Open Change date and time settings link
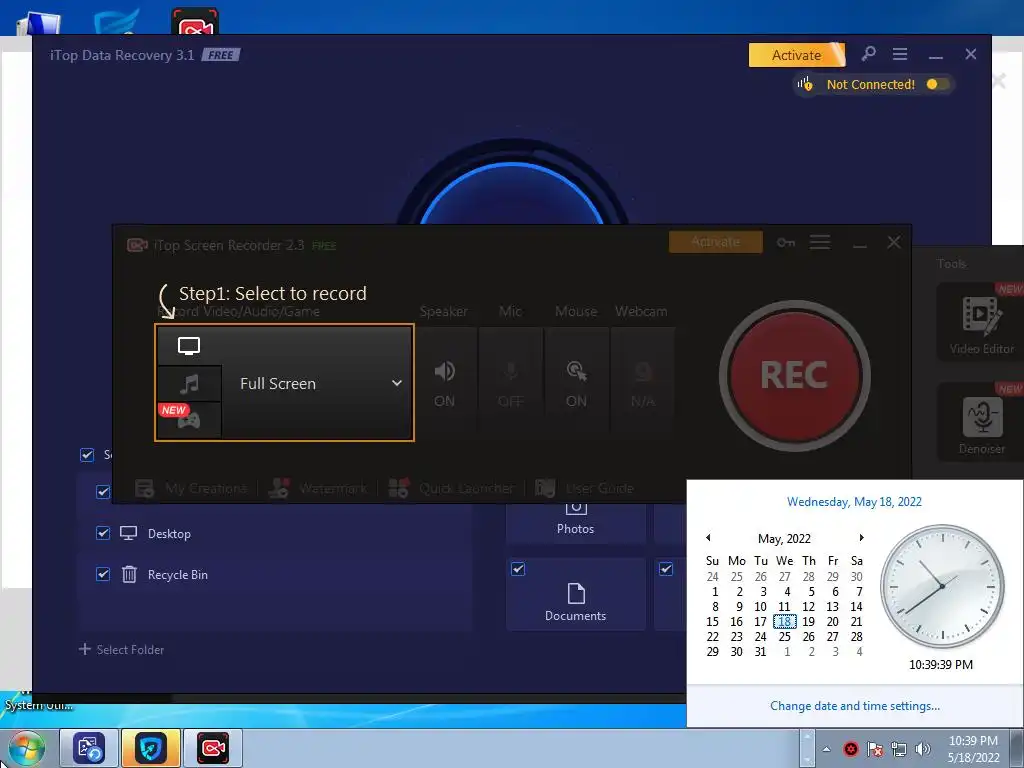This screenshot has height=768, width=1024. point(855,706)
